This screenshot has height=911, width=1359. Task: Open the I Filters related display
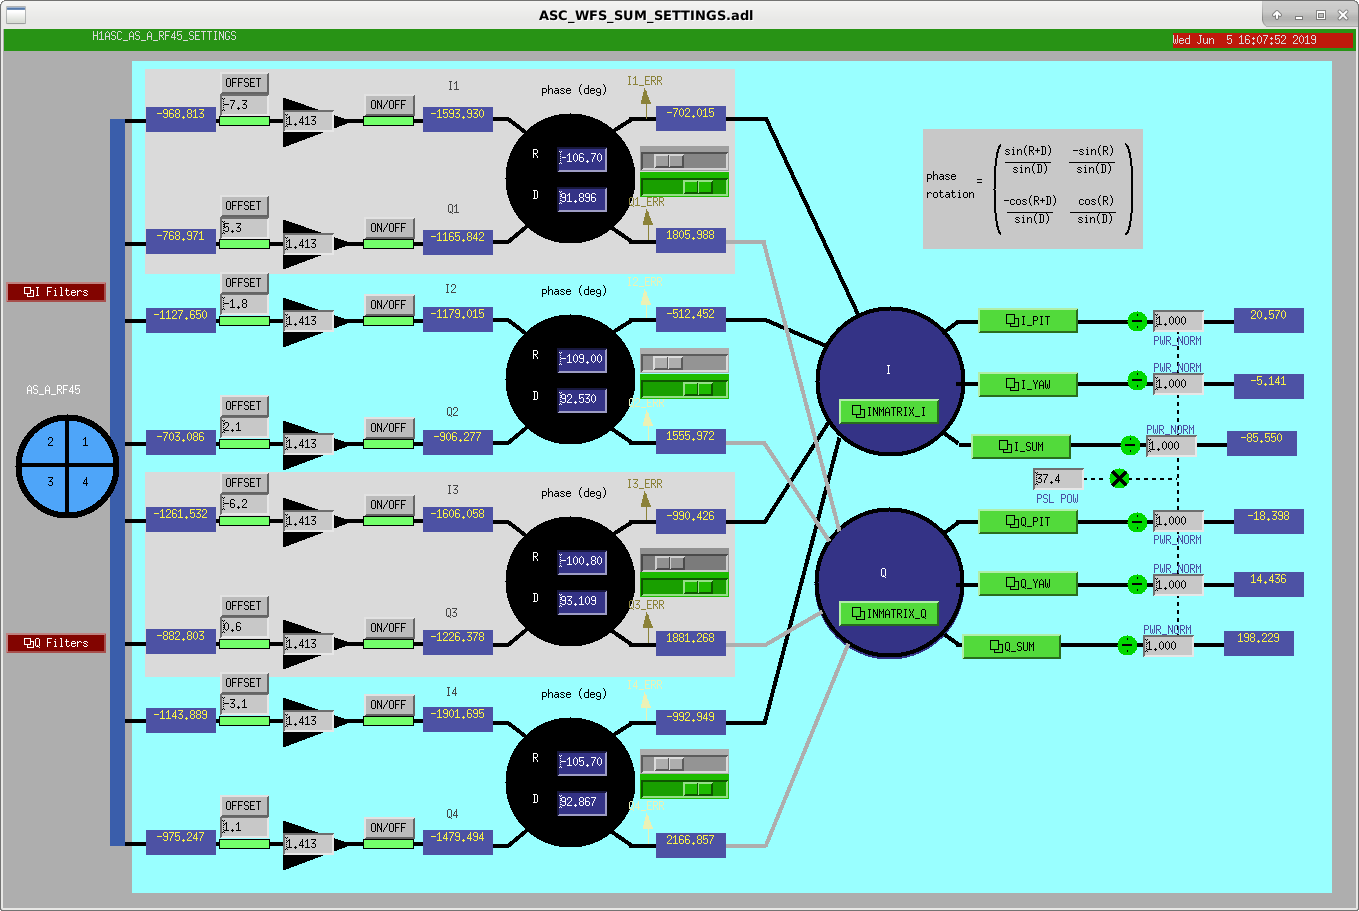tap(56, 292)
